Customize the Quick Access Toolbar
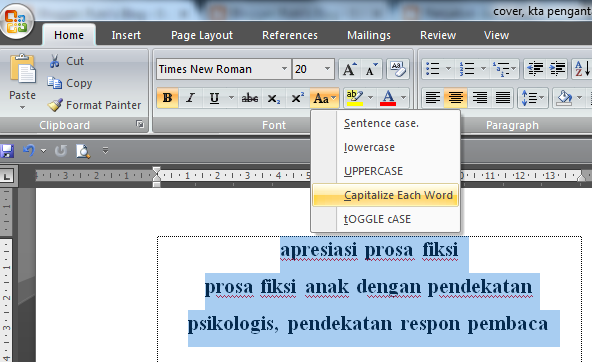This screenshot has width=592, height=362. point(105,151)
